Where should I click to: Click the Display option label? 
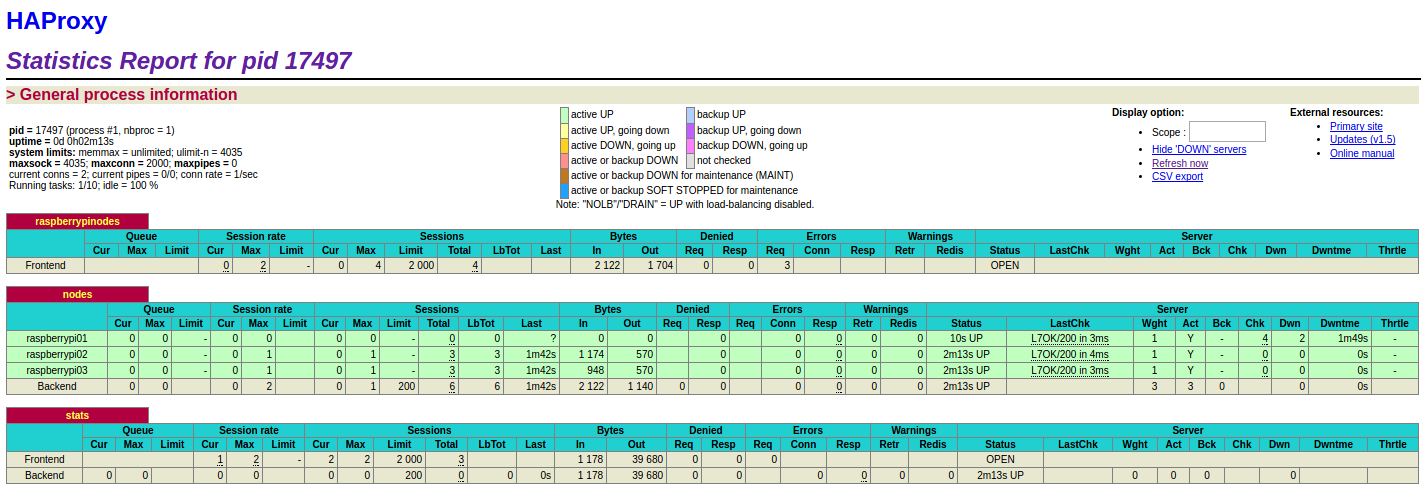pos(1148,112)
